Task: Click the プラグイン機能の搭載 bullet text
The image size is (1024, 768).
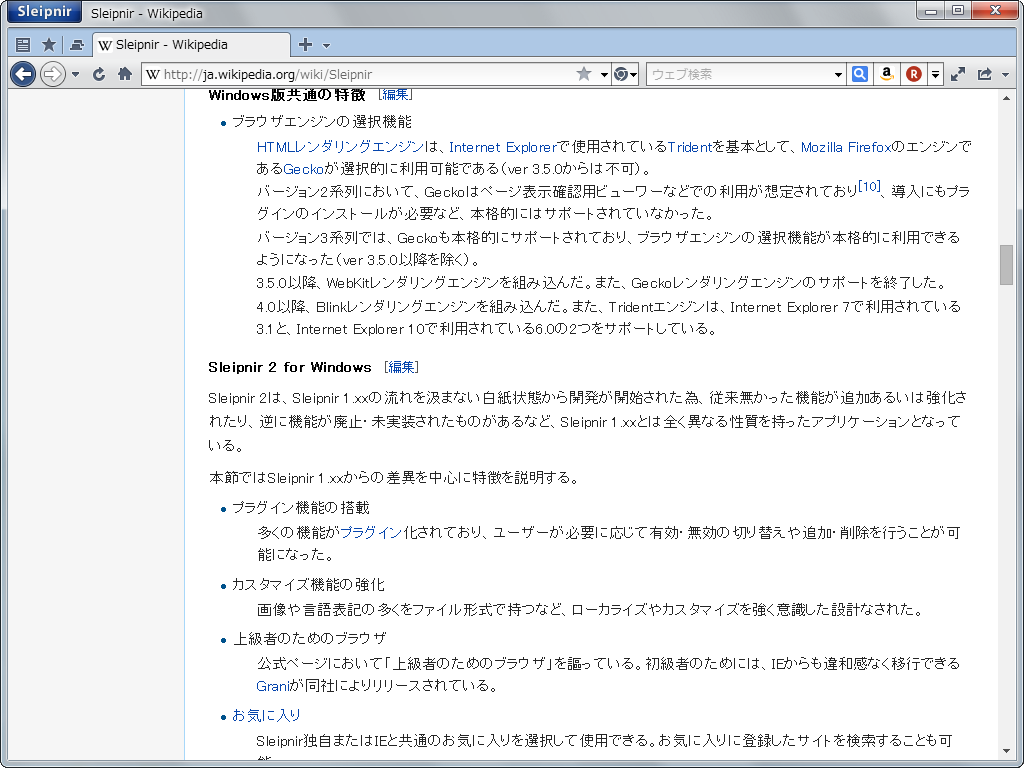Action: (x=301, y=508)
